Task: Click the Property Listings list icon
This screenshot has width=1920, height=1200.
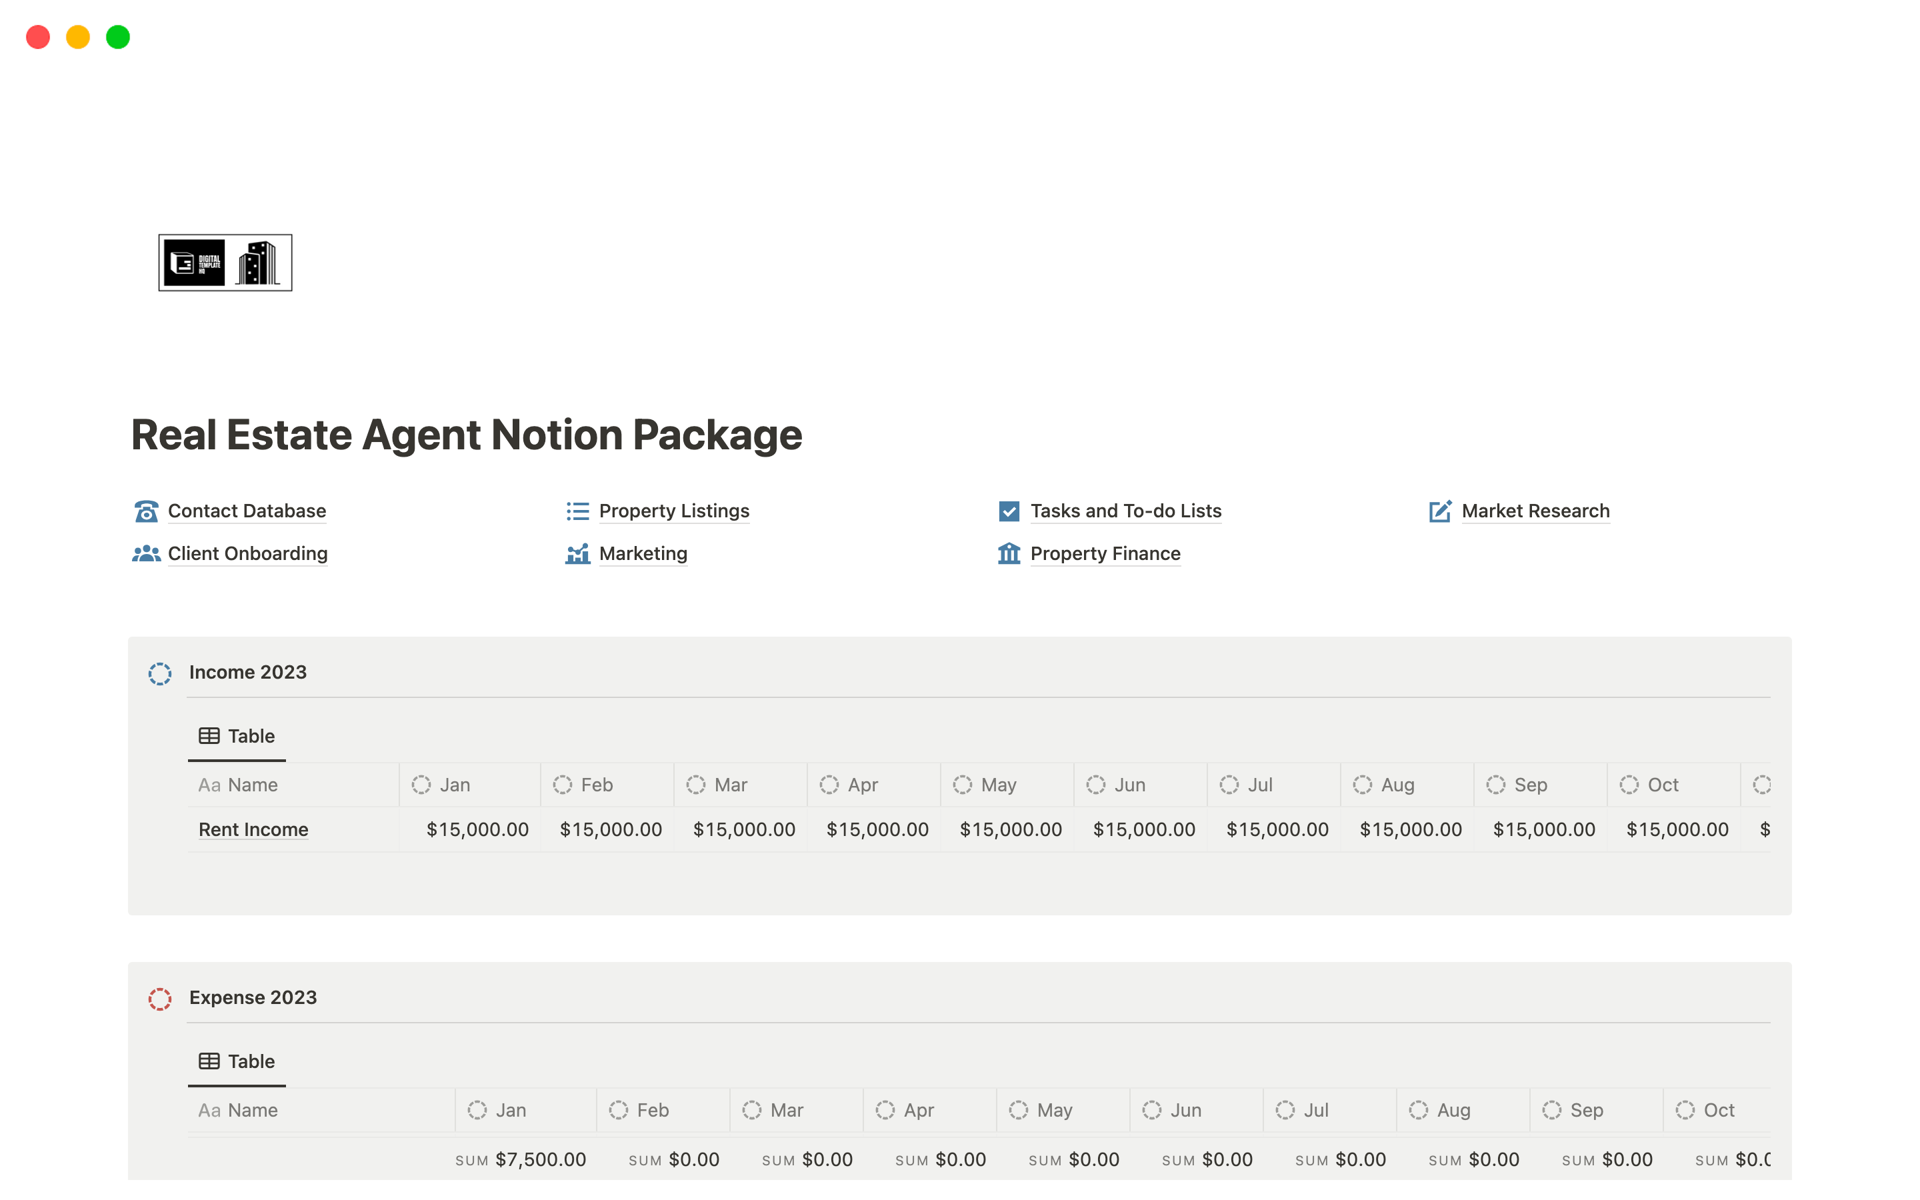Action: pos(577,511)
